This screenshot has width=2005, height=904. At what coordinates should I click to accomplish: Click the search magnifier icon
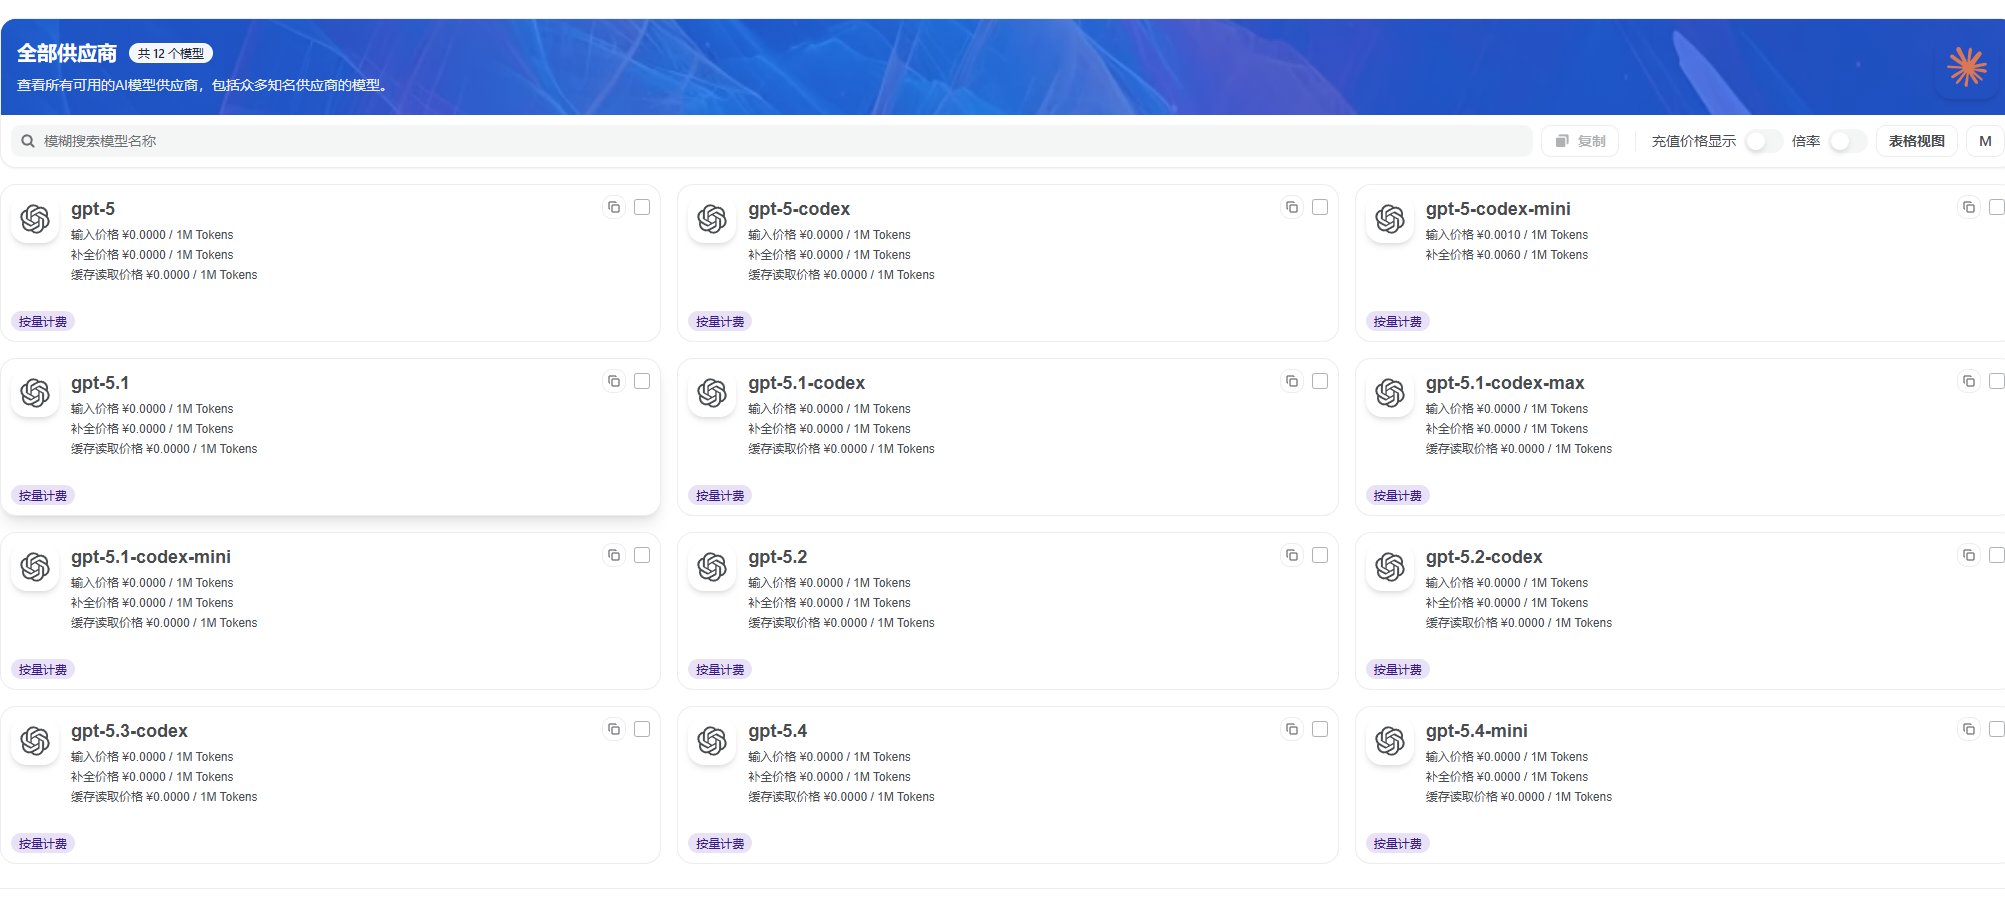point(28,141)
